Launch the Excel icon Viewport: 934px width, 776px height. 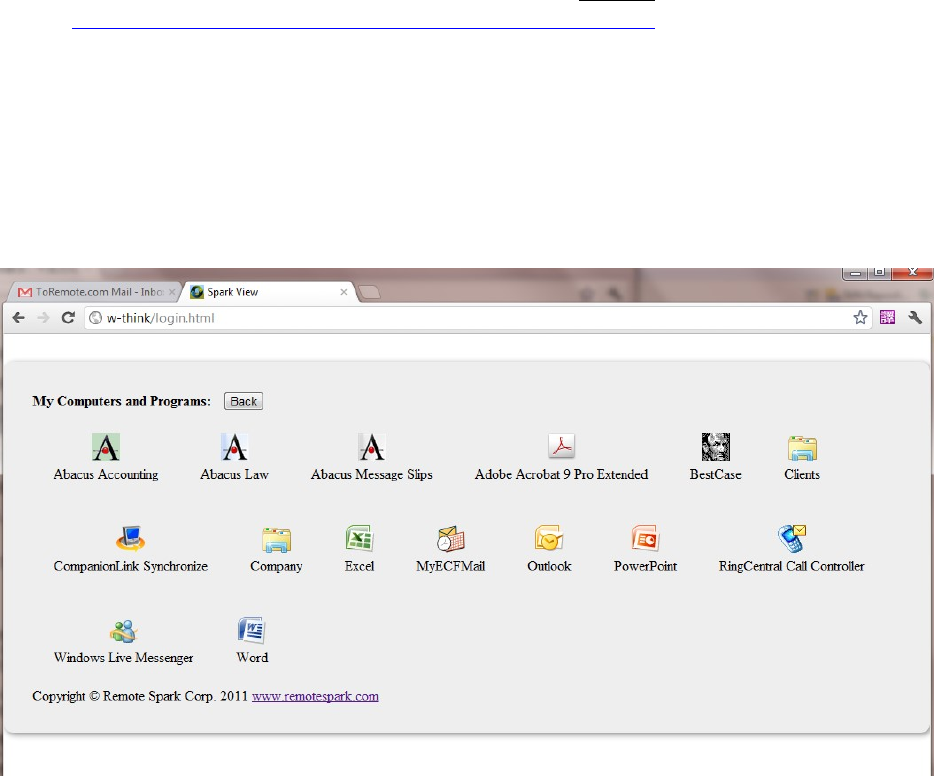click(x=359, y=538)
